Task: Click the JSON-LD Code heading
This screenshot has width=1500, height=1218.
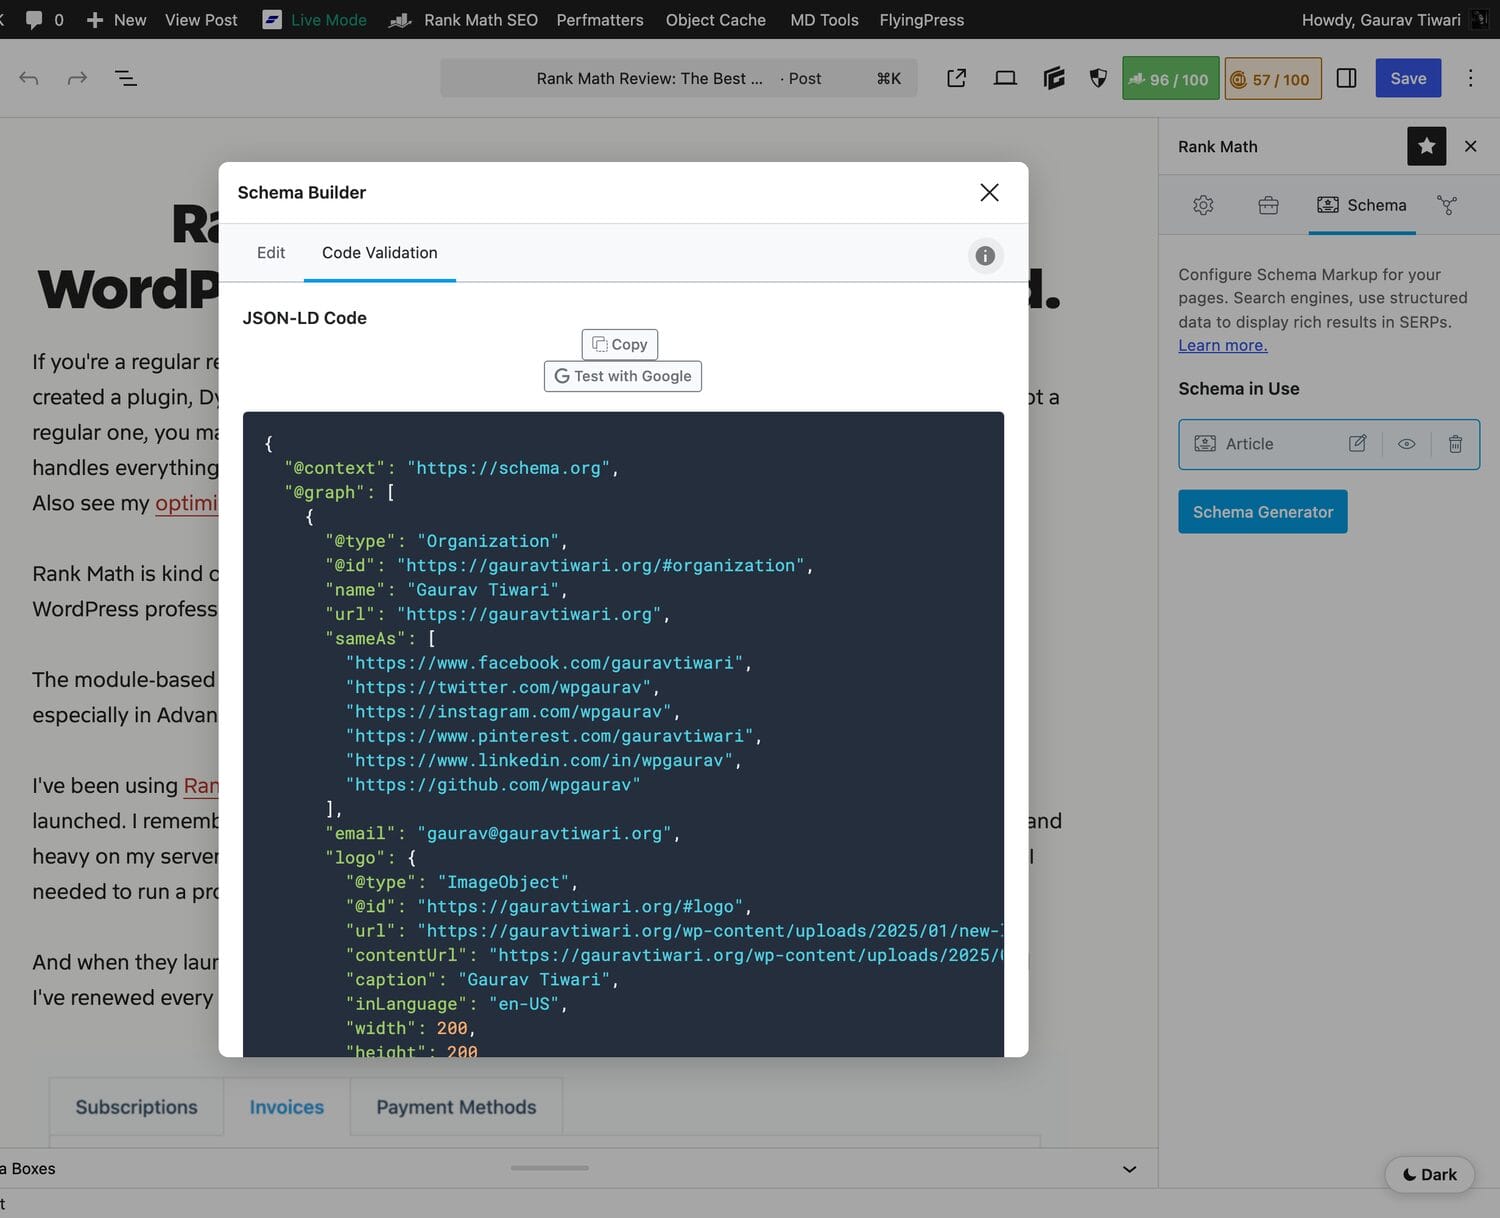Action: 304,318
